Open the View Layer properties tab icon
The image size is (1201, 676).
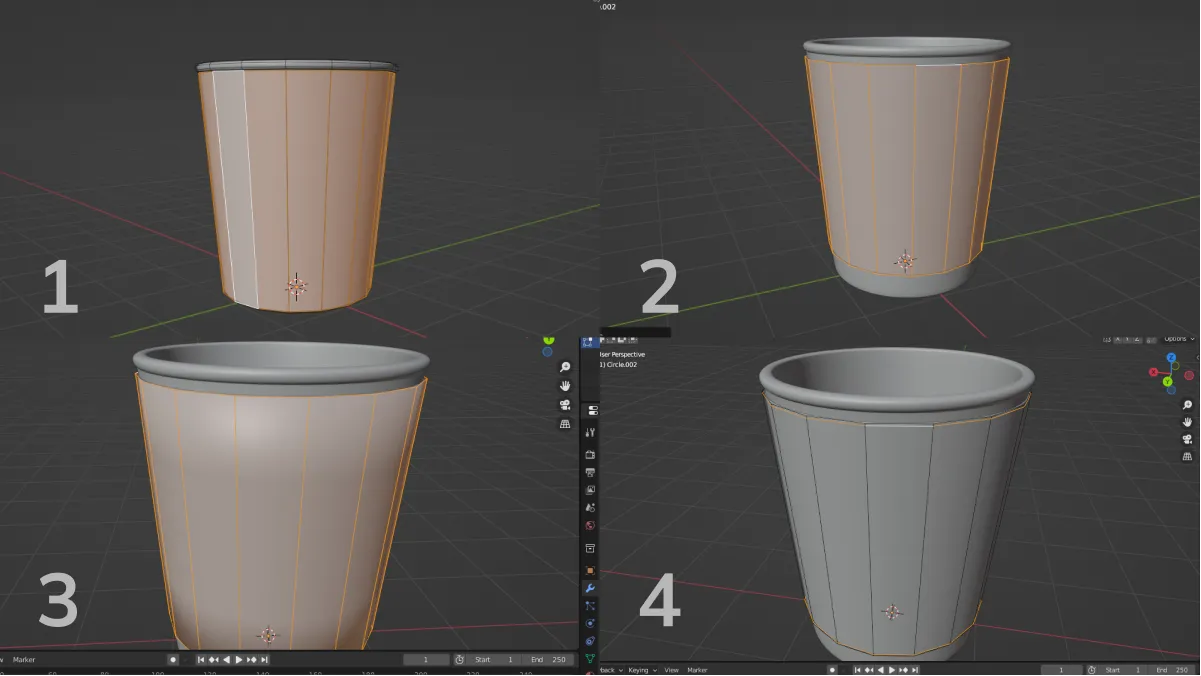[x=590, y=490]
